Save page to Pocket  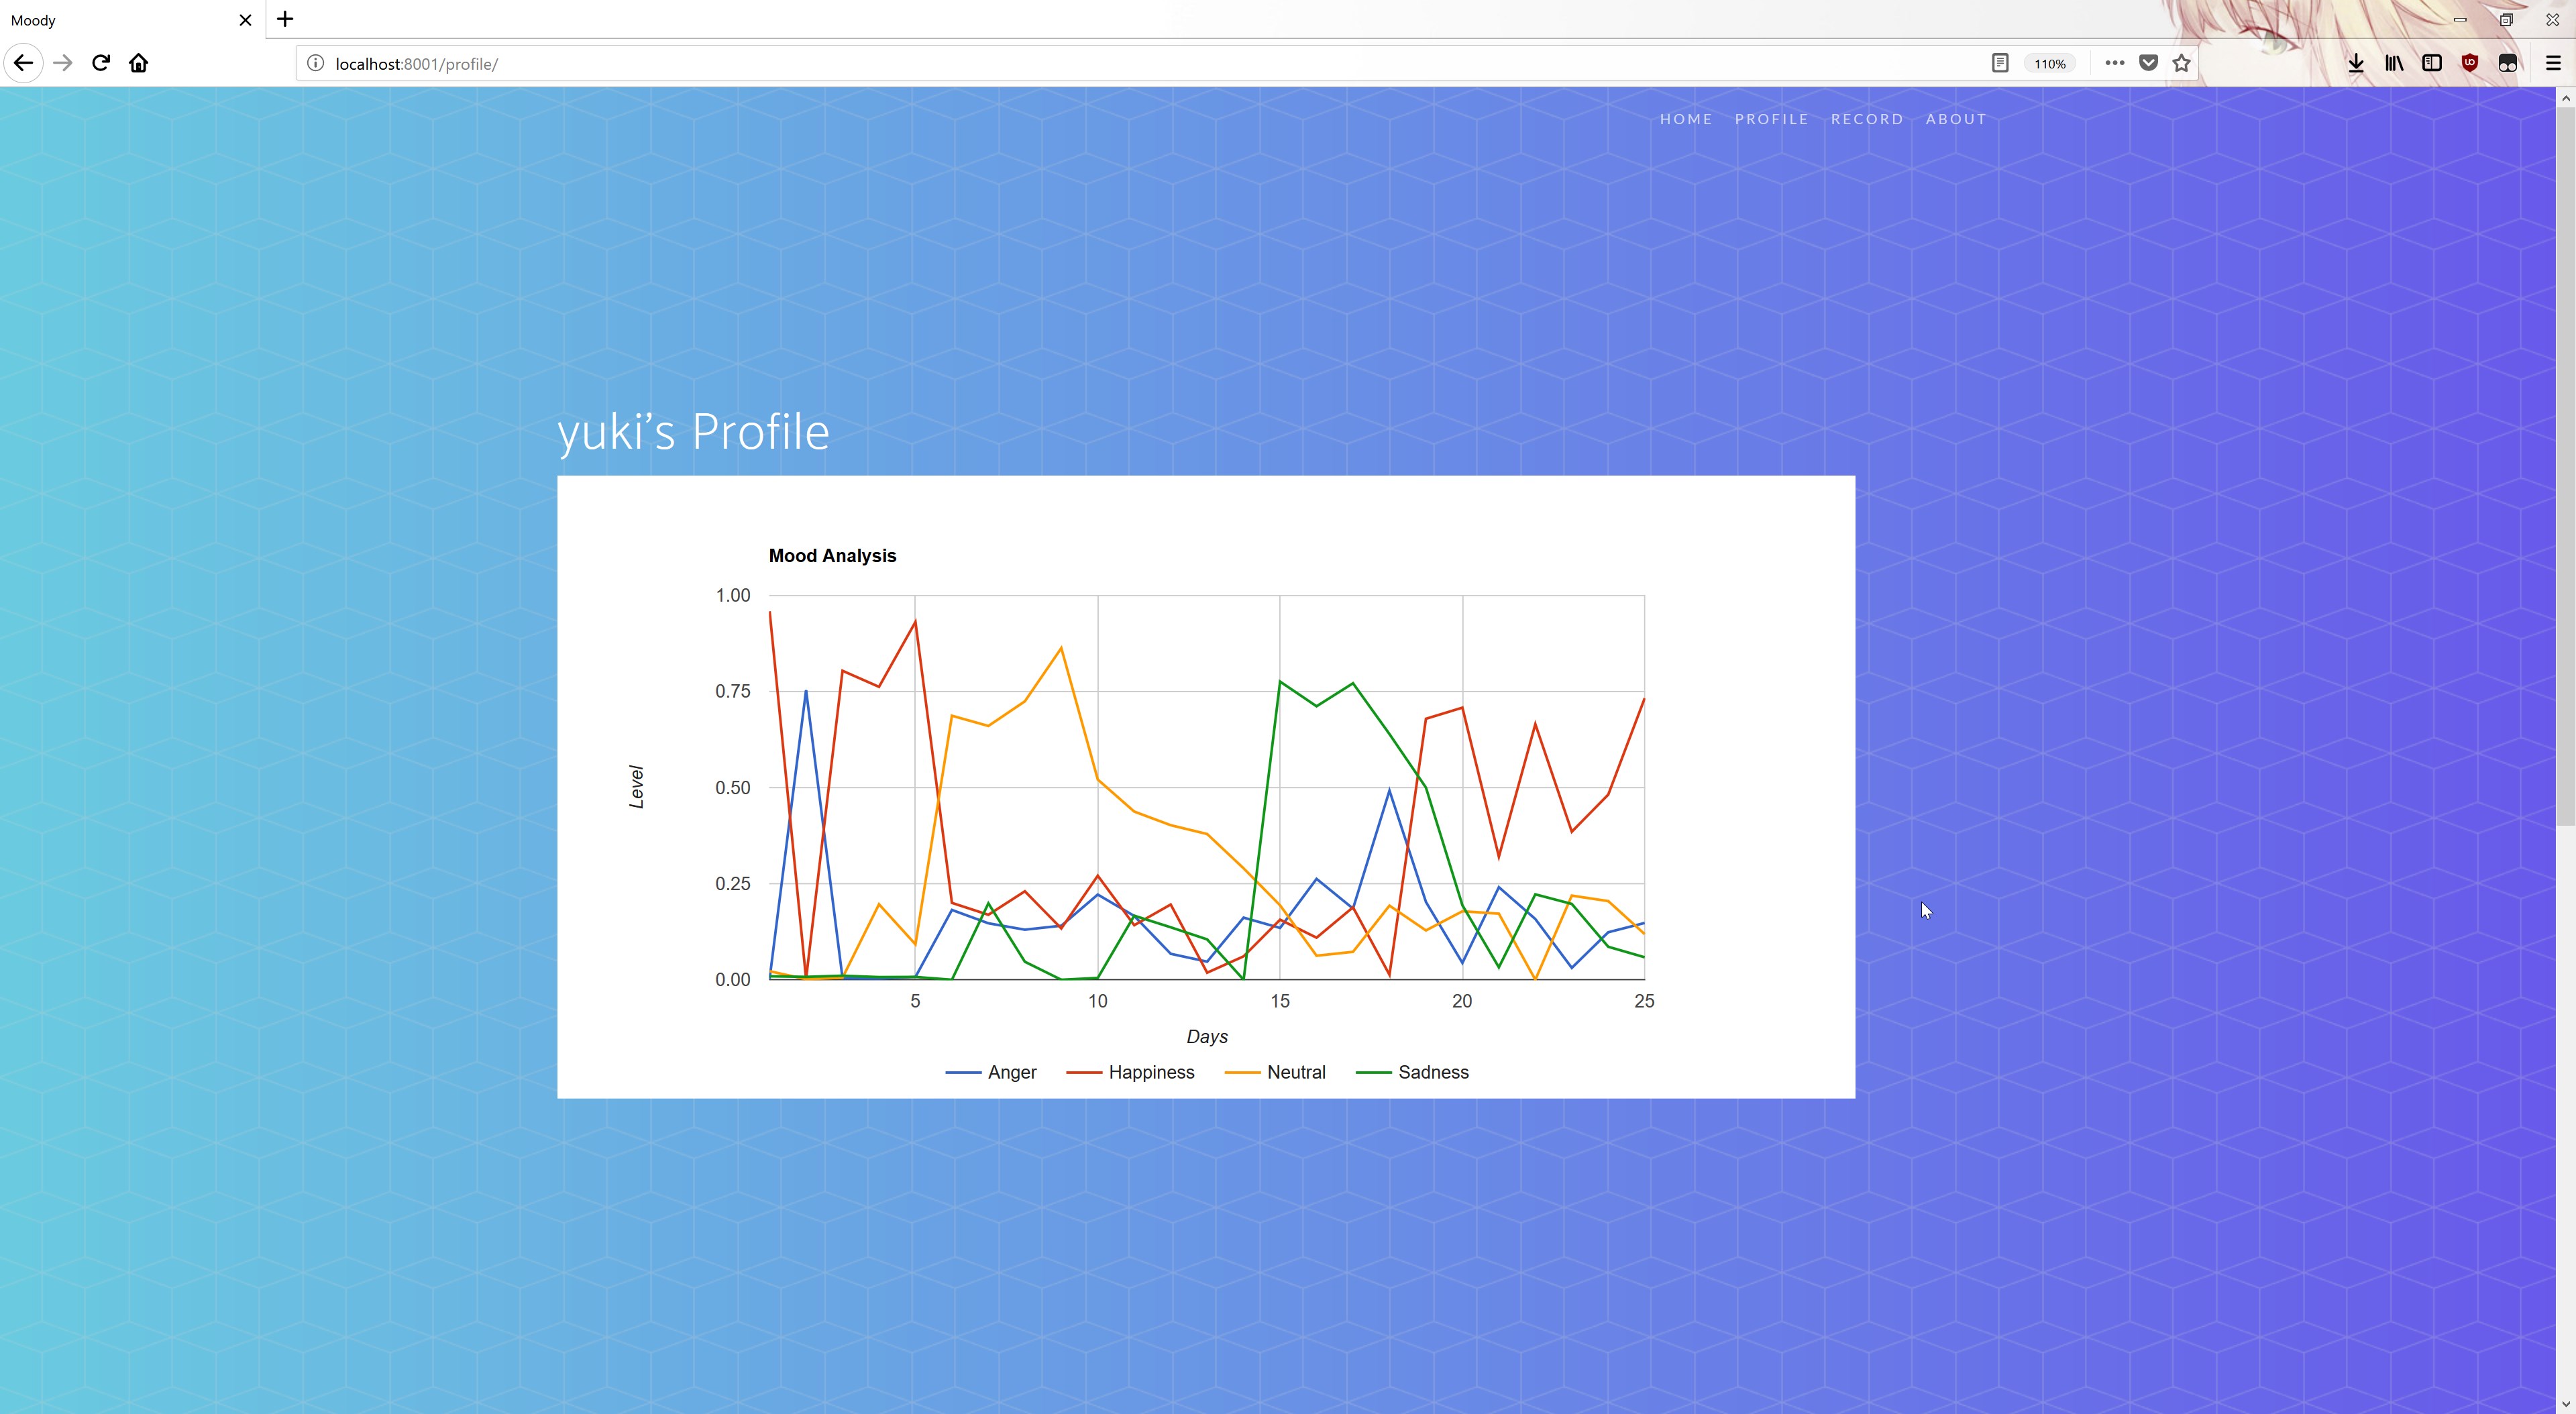pyautogui.click(x=2148, y=63)
